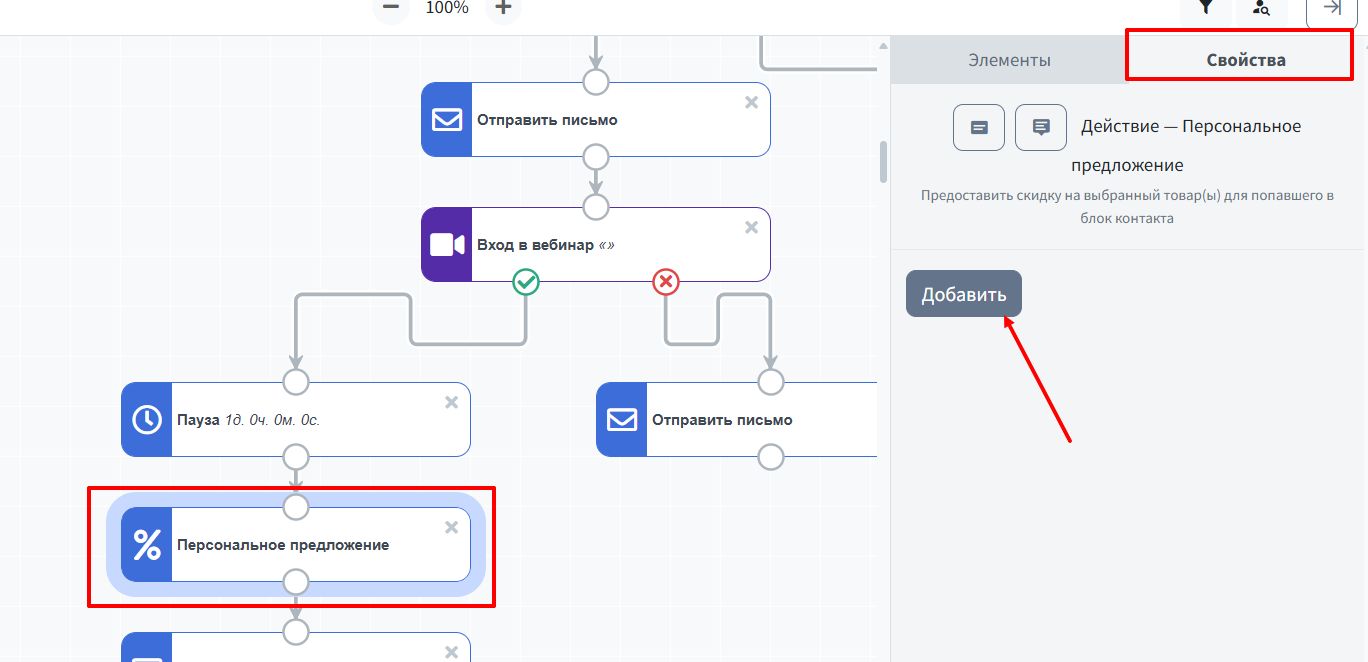Open the comment bubble icon button

pyautogui.click(x=1041, y=127)
